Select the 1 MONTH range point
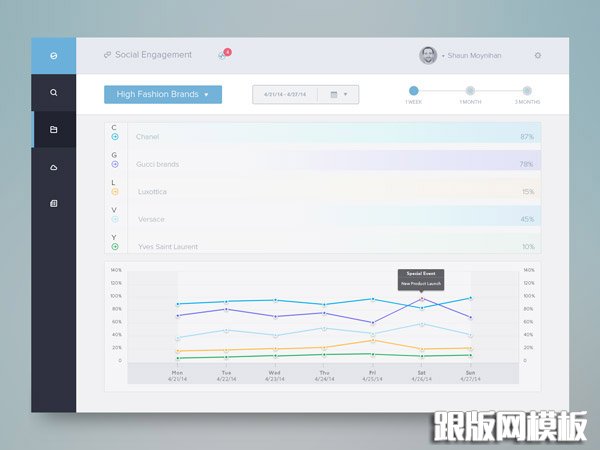The width and height of the screenshot is (600, 450). [x=470, y=91]
